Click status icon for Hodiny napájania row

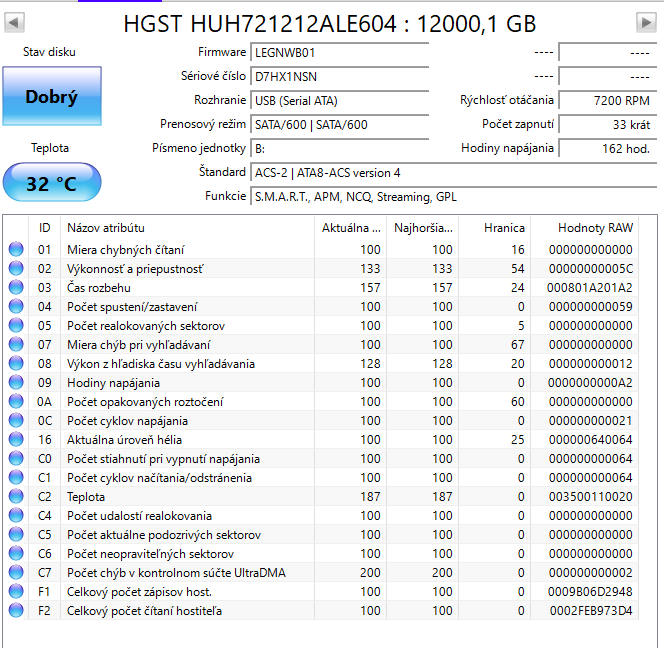pos(16,382)
